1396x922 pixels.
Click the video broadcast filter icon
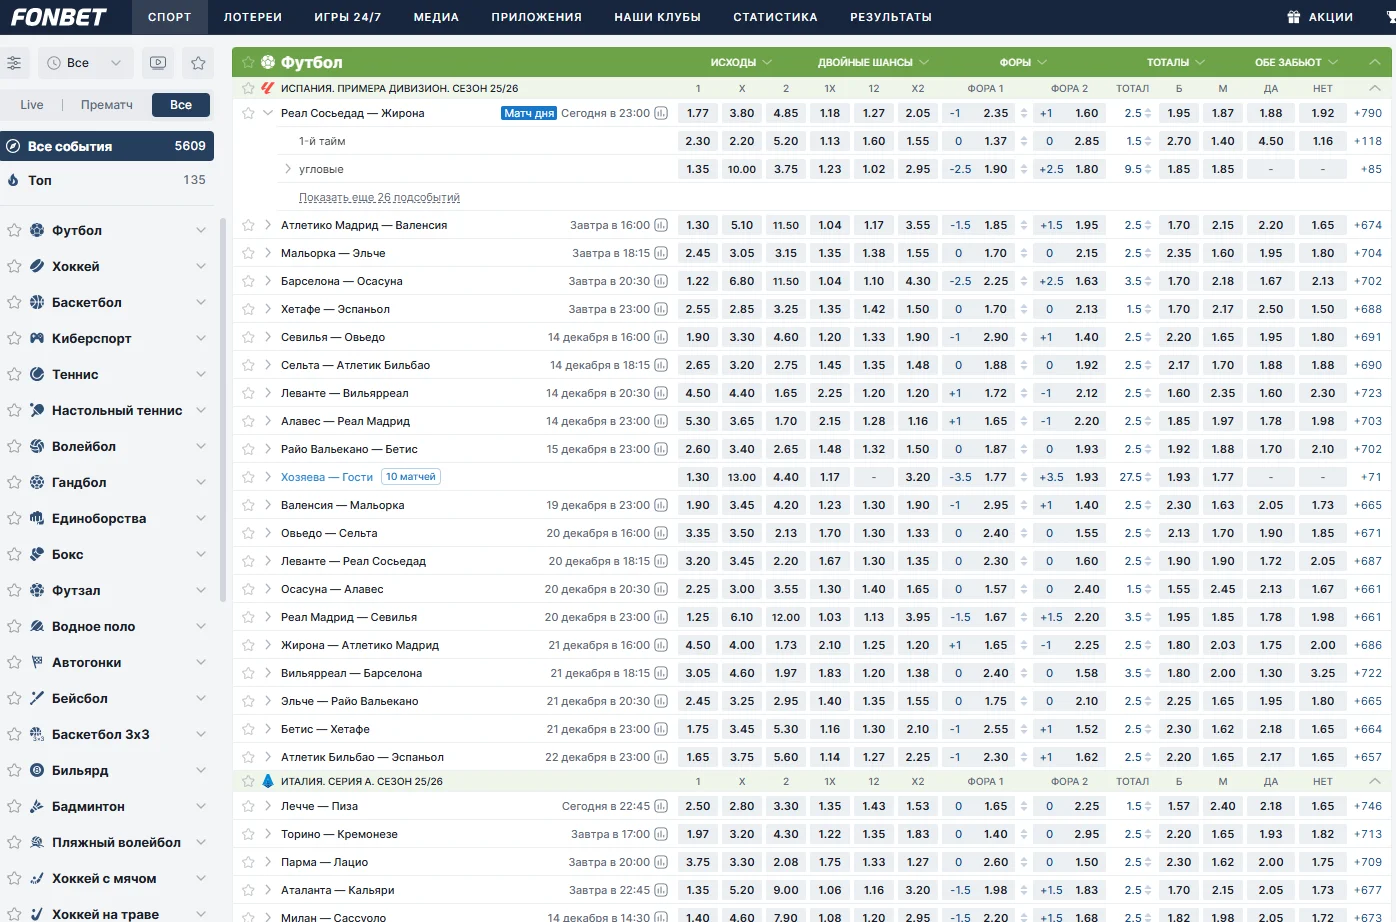coord(158,63)
